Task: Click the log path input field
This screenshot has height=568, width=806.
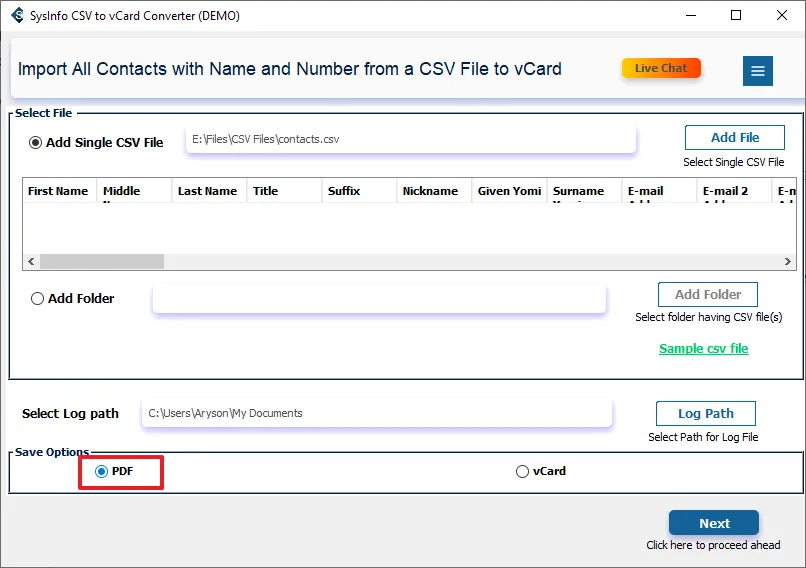Action: (x=377, y=413)
